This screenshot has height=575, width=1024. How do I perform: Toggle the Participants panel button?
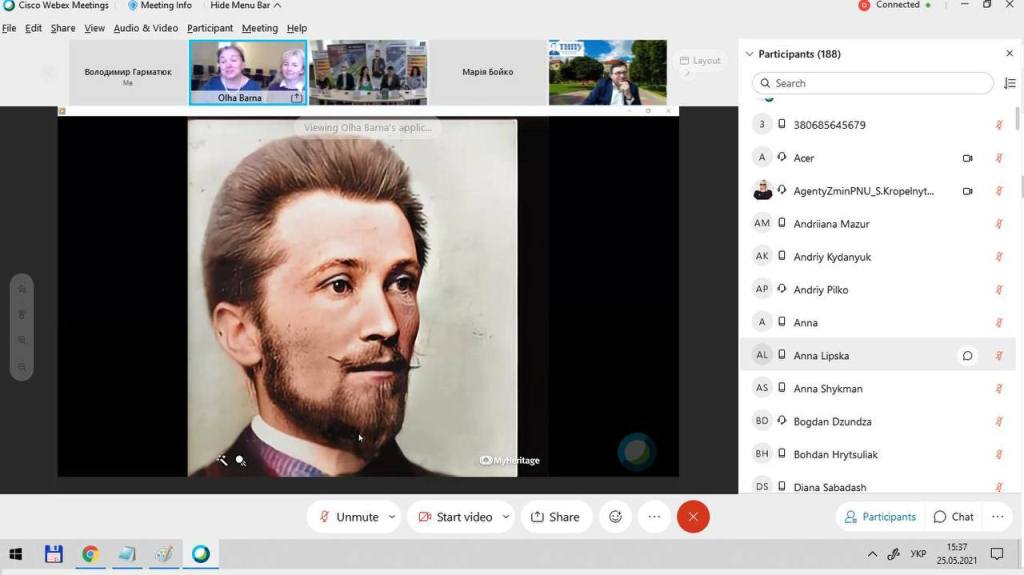pos(880,517)
